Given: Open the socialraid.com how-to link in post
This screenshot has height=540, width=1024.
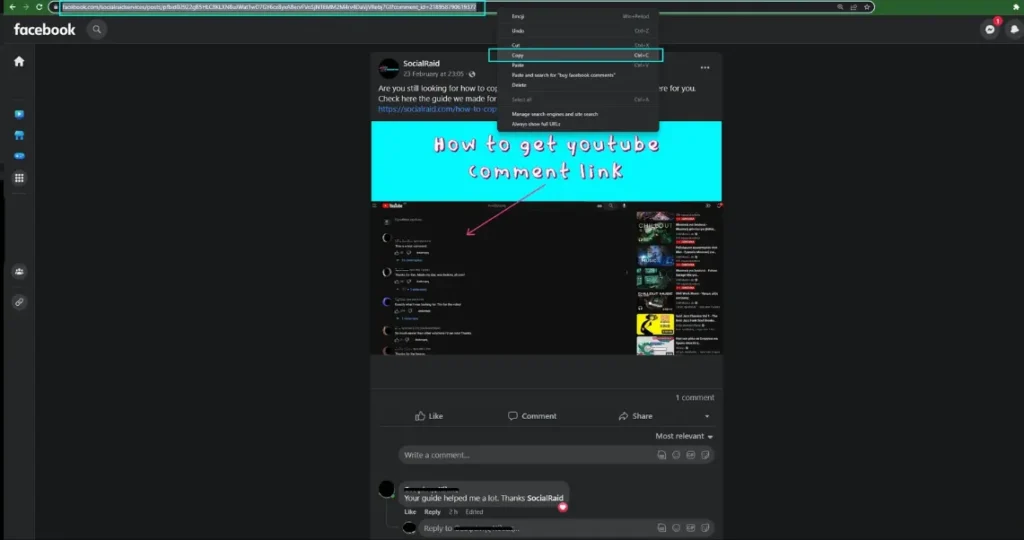Looking at the screenshot, I should (x=438, y=109).
